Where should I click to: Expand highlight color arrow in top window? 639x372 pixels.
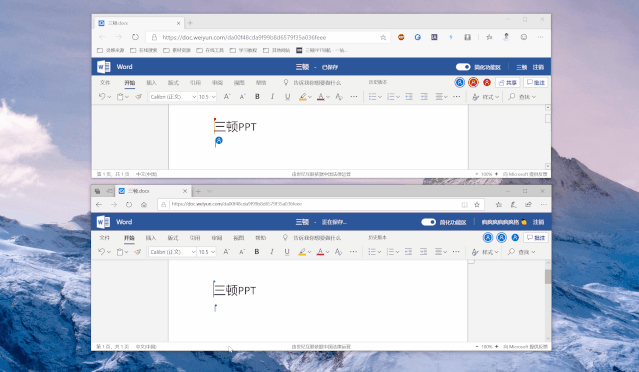tap(310, 97)
